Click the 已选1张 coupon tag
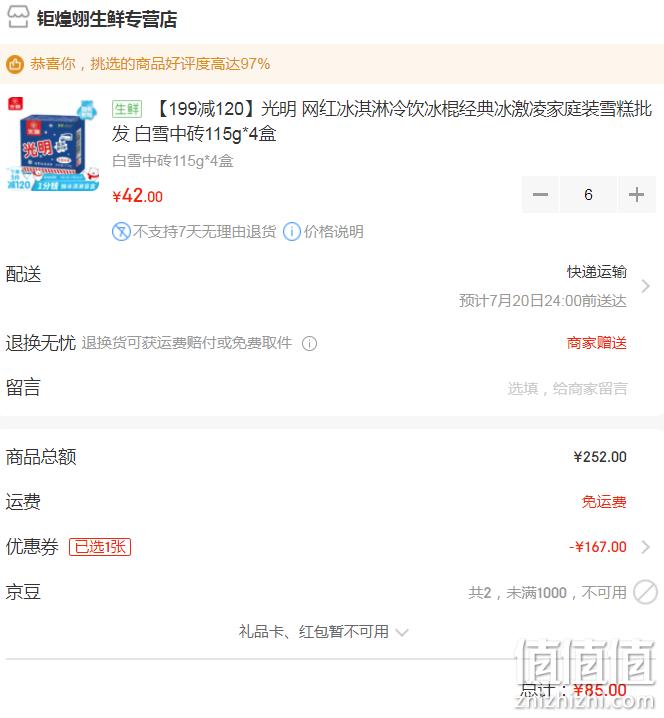This screenshot has width=664, height=718. click(100, 547)
